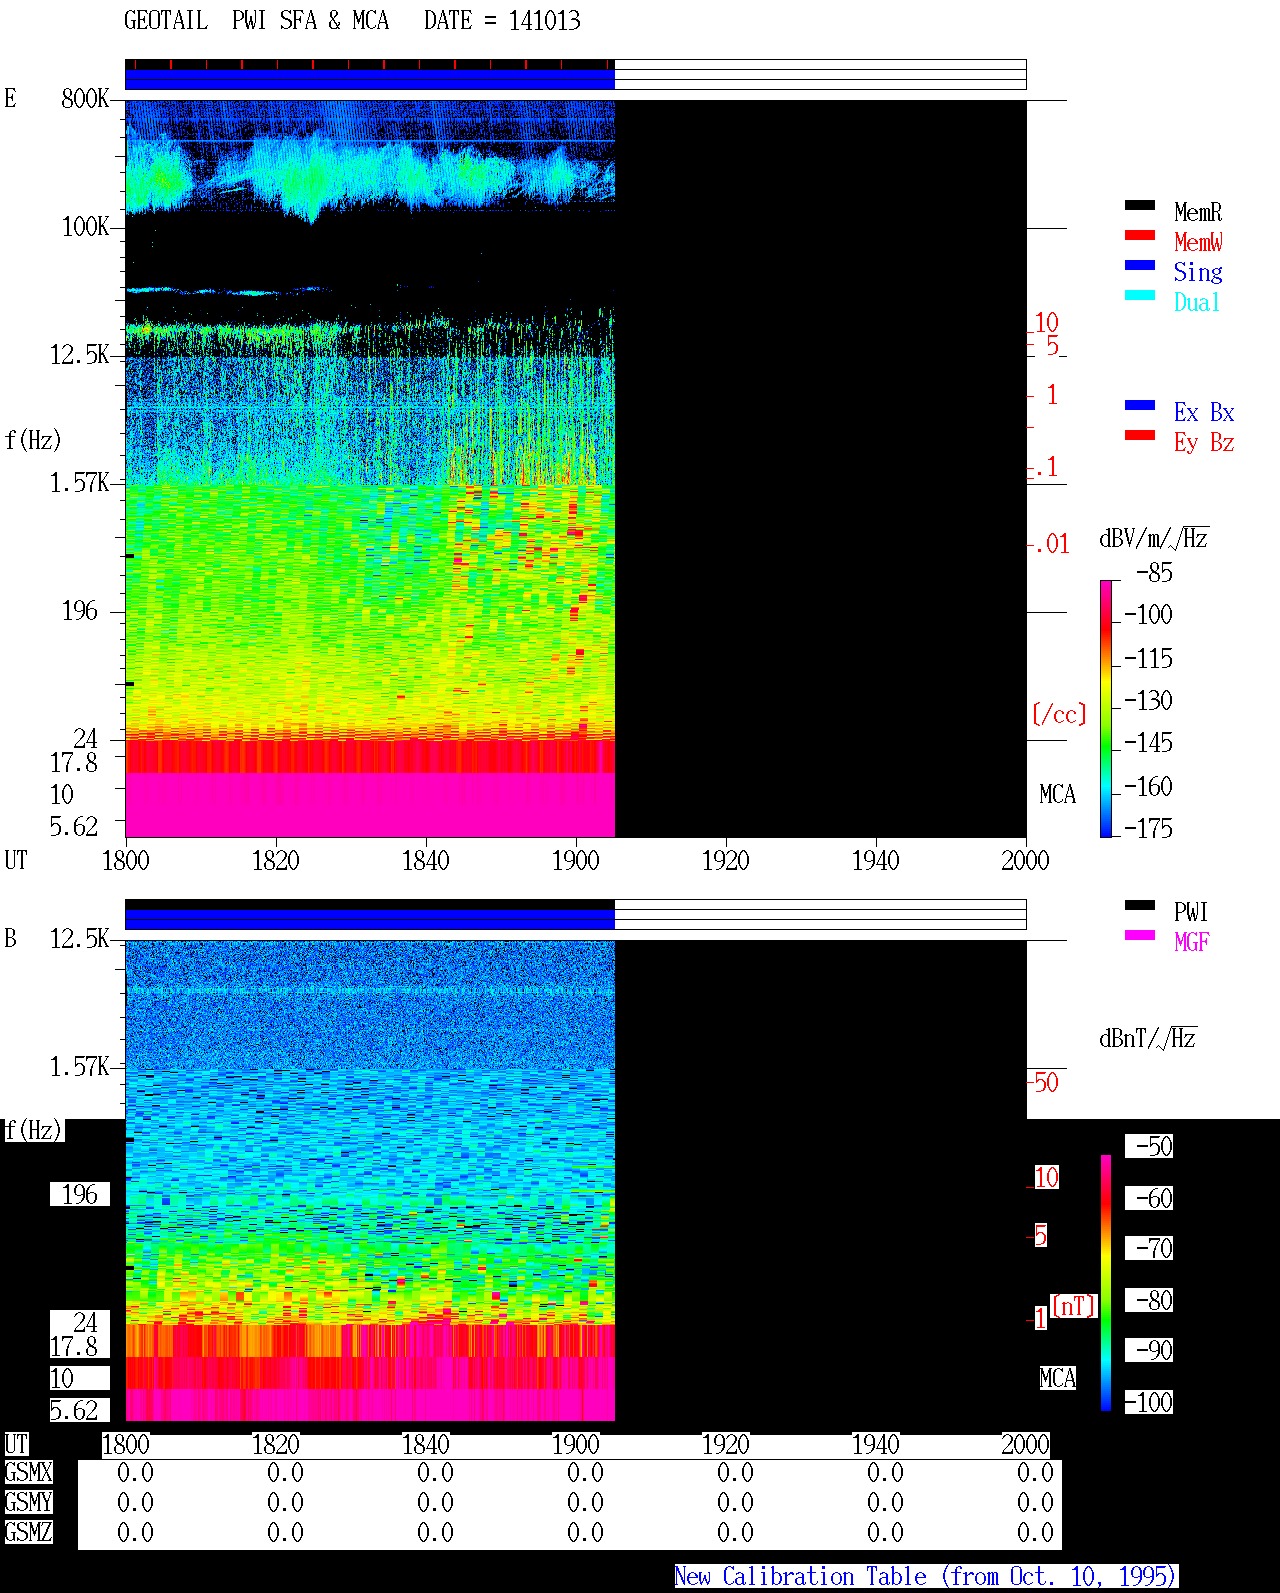Click the dBnT/√Hz unit title
This screenshot has height=1593, width=1280.
click(x=1148, y=1038)
